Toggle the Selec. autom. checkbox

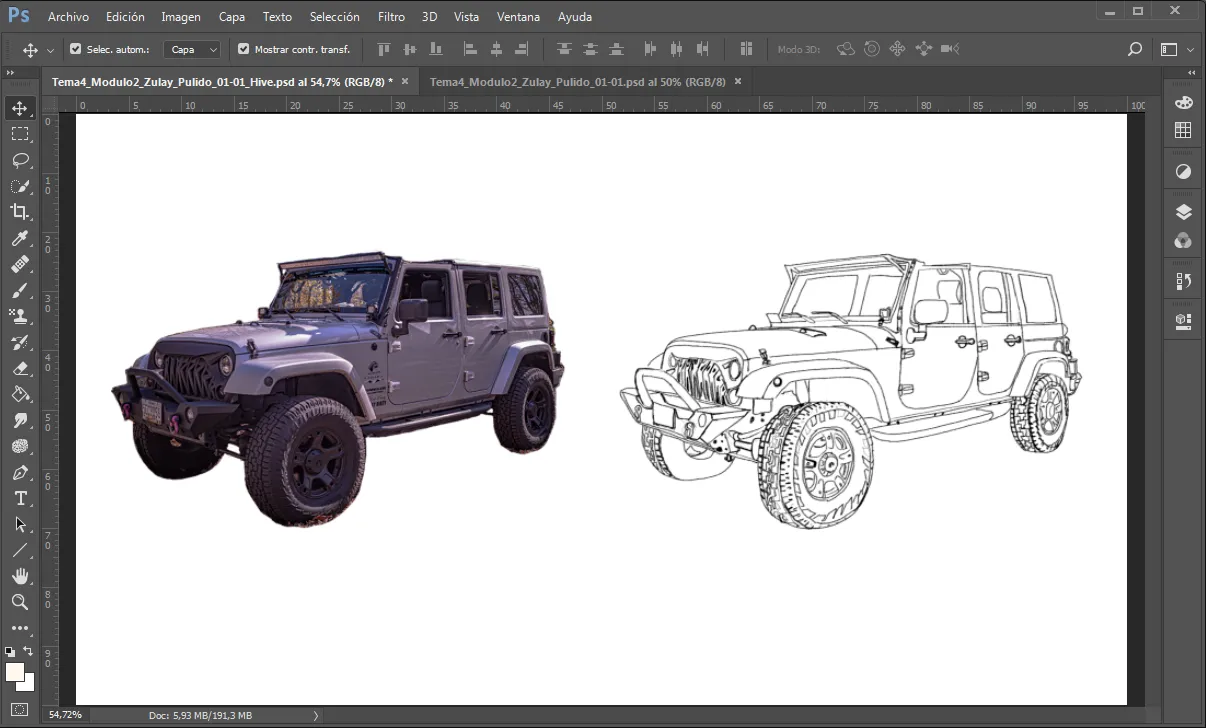pos(76,49)
